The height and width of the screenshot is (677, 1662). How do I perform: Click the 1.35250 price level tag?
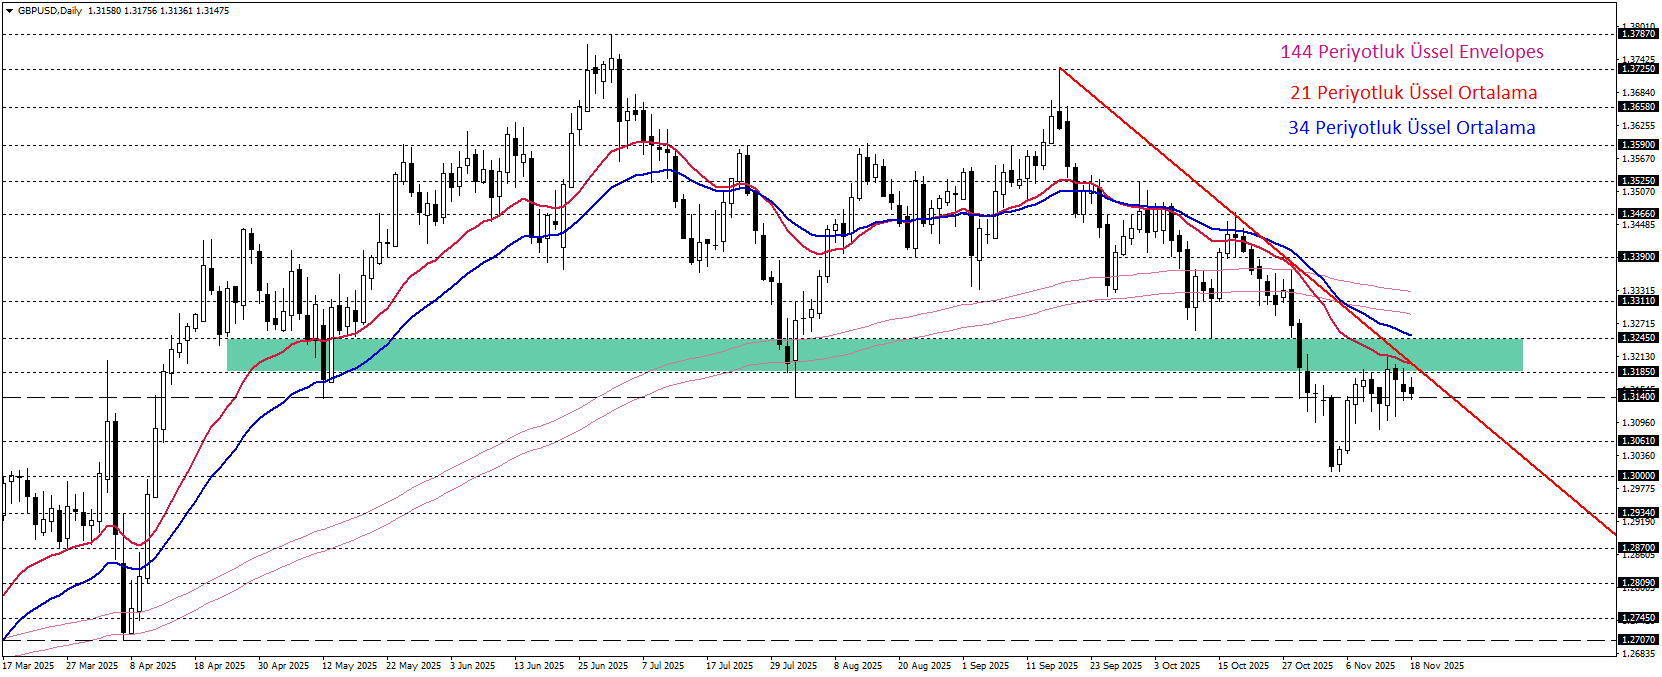tap(1638, 181)
